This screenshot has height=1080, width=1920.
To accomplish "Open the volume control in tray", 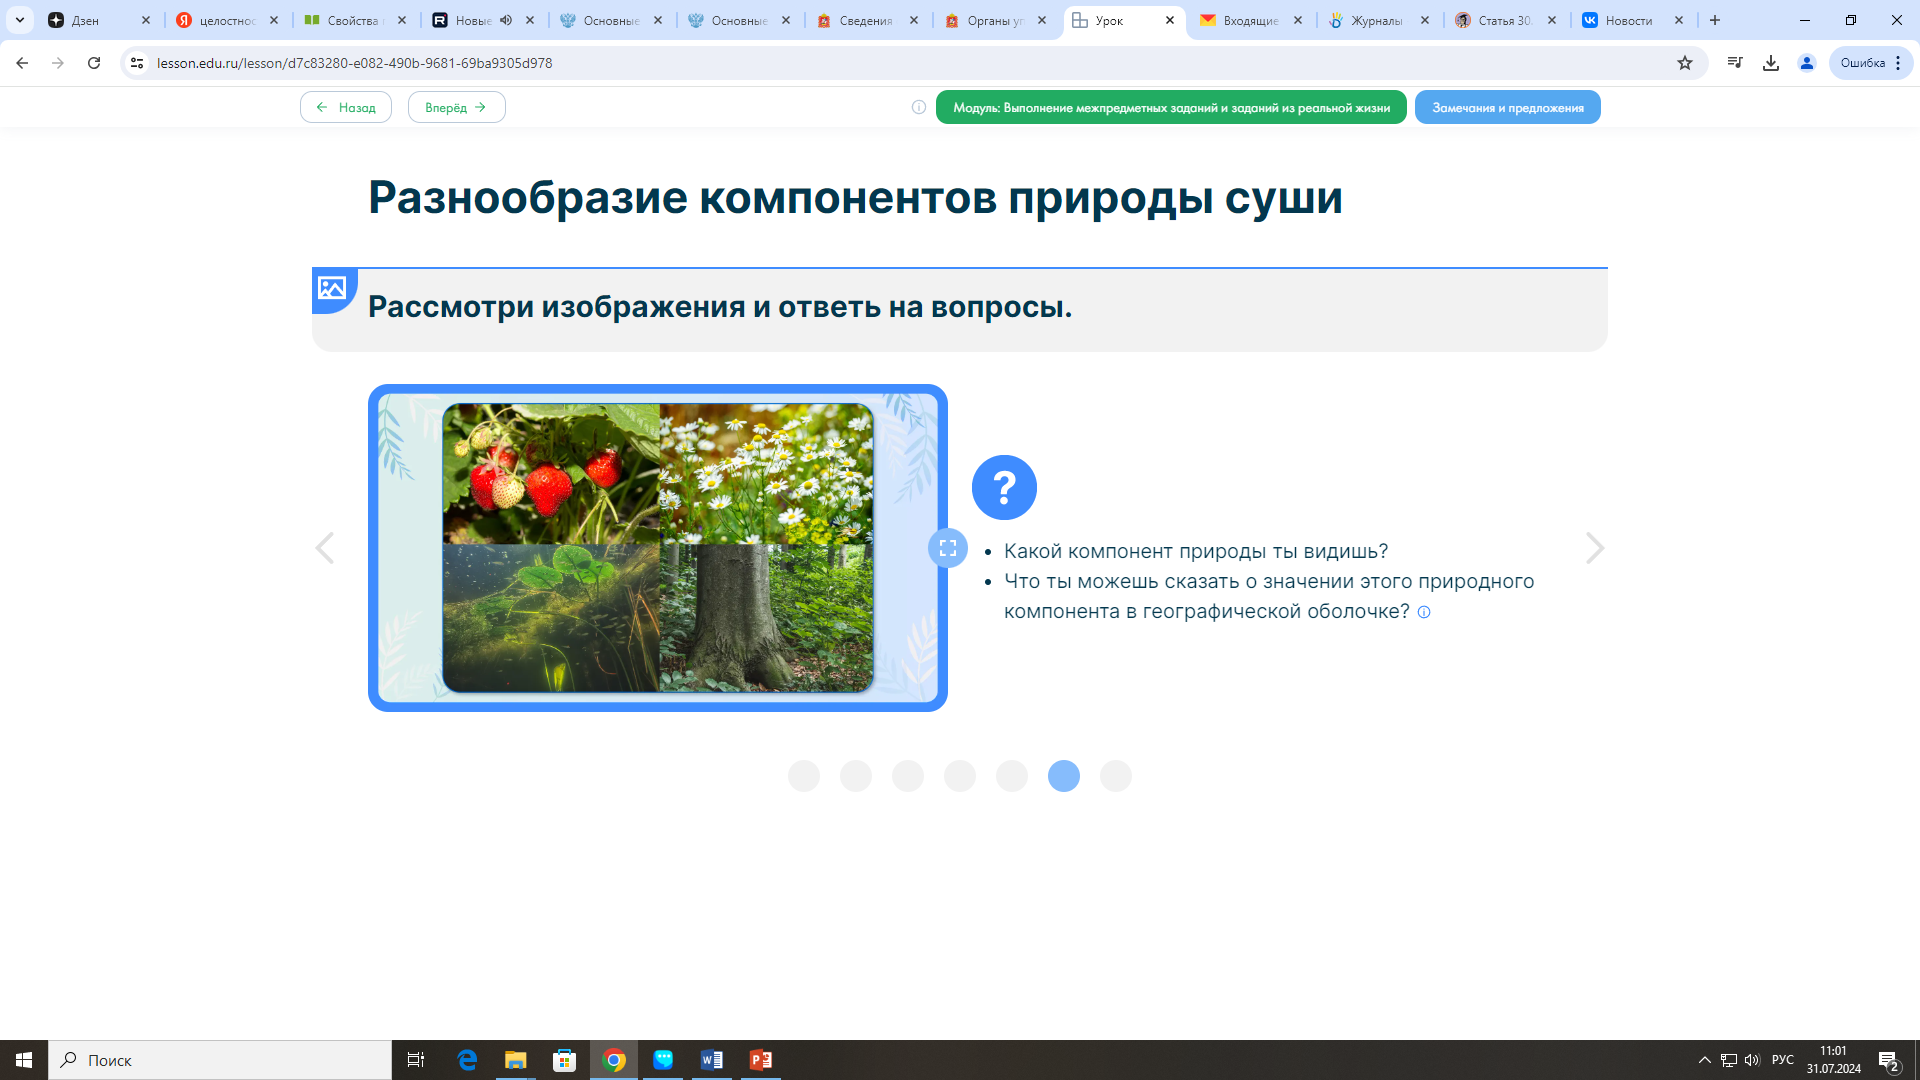I will pos(1752,1060).
